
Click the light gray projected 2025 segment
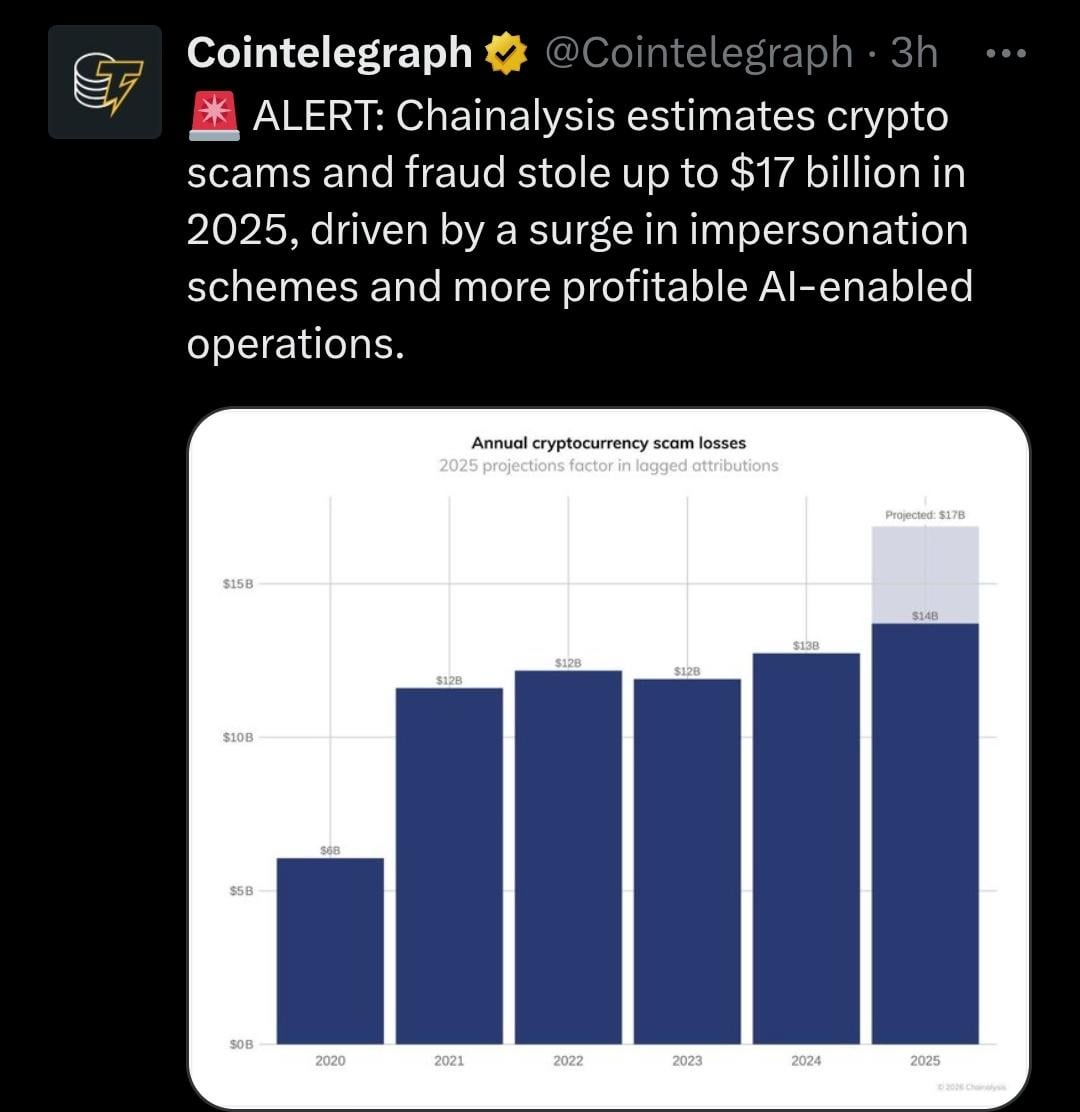pos(925,575)
